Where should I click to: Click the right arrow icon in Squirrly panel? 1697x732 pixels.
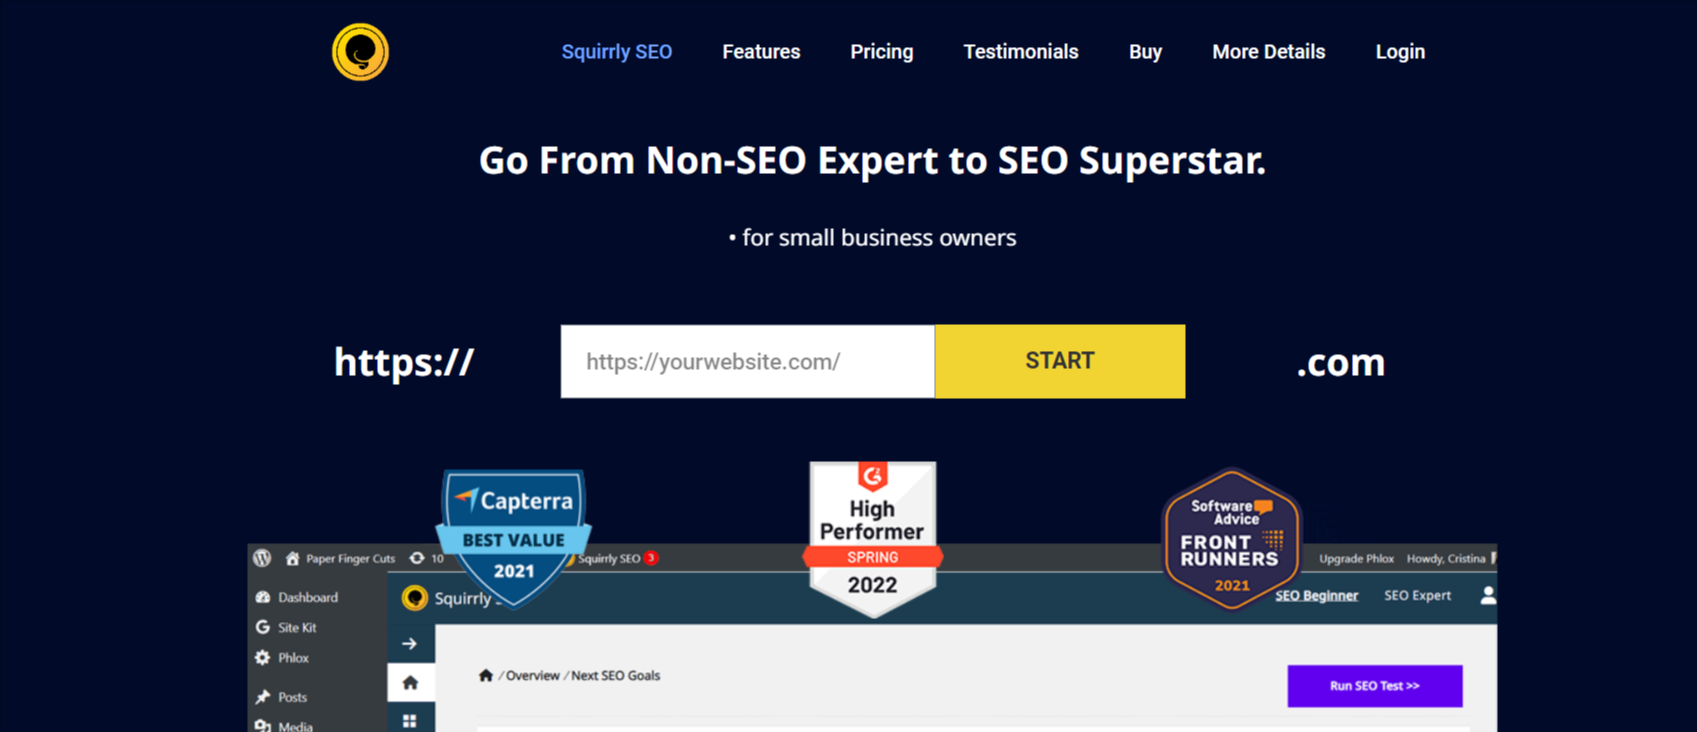410,644
